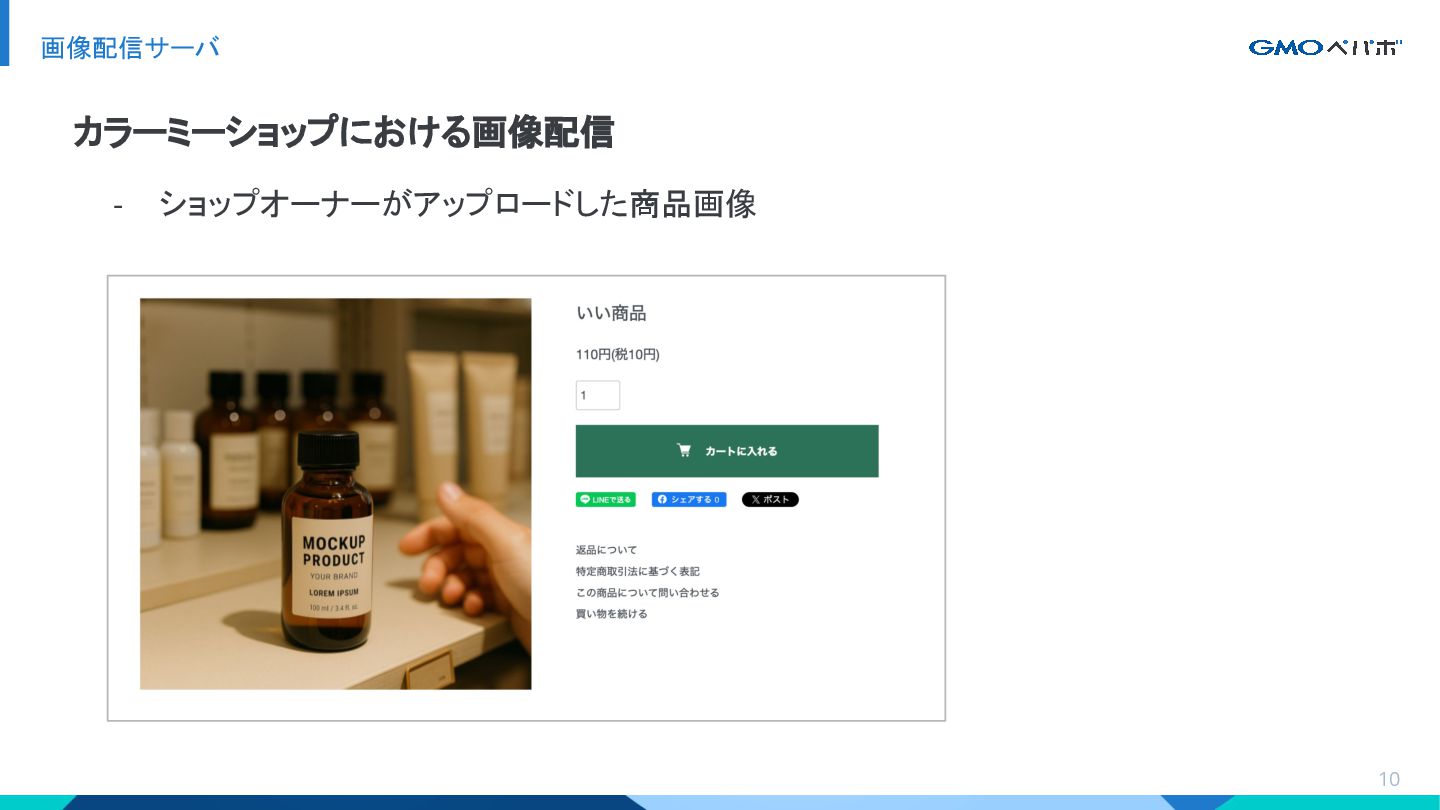
Task: Click the いい商品 product title
Action: tap(611, 313)
